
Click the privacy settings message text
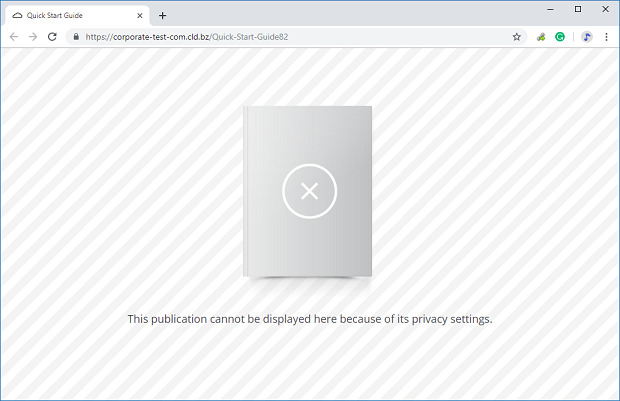click(310, 319)
